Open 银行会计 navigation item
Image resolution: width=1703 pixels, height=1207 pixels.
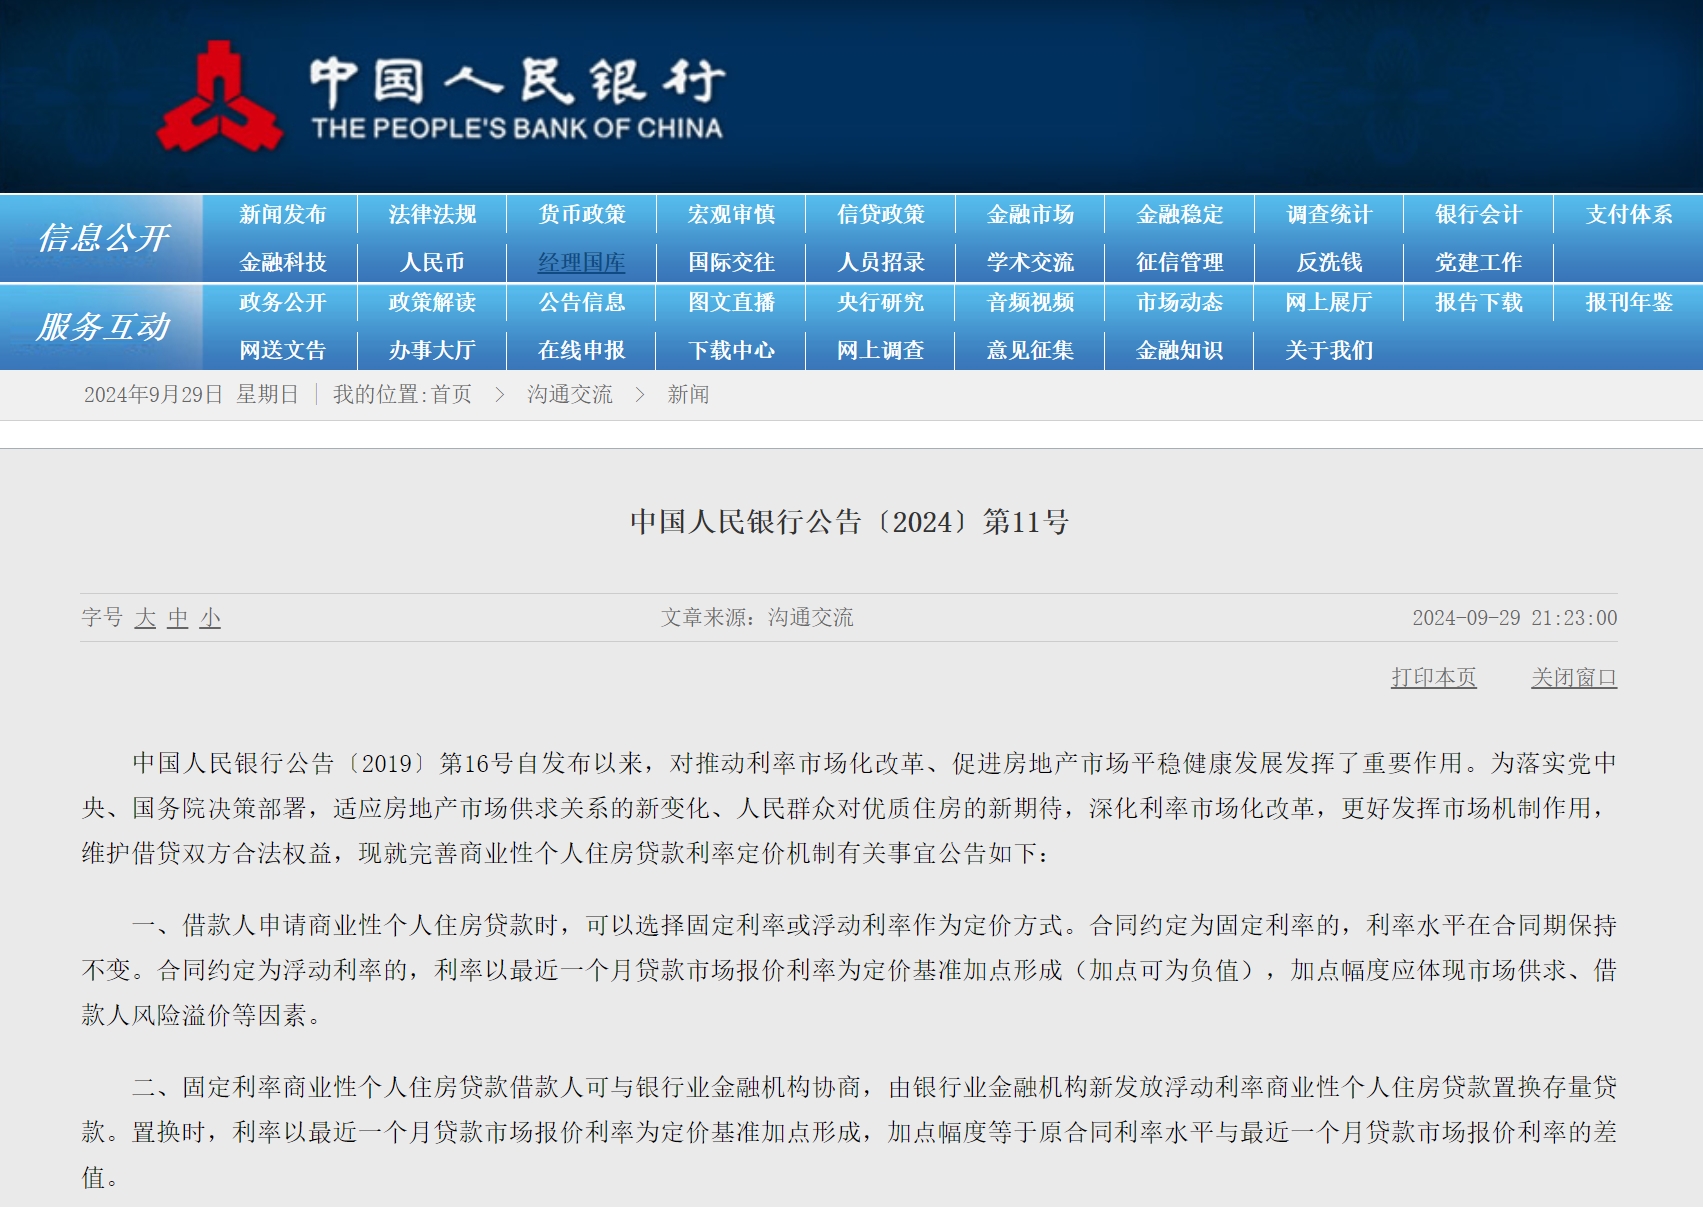1478,215
